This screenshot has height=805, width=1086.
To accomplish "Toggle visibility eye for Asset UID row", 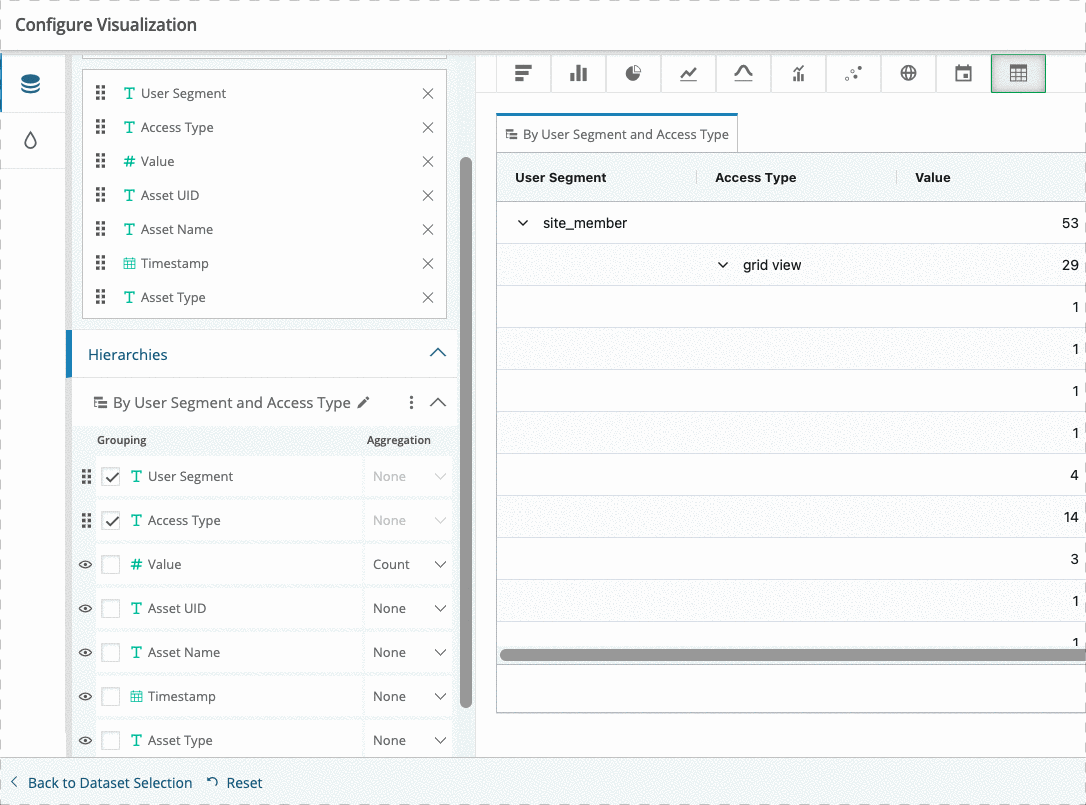I will pos(85,608).
